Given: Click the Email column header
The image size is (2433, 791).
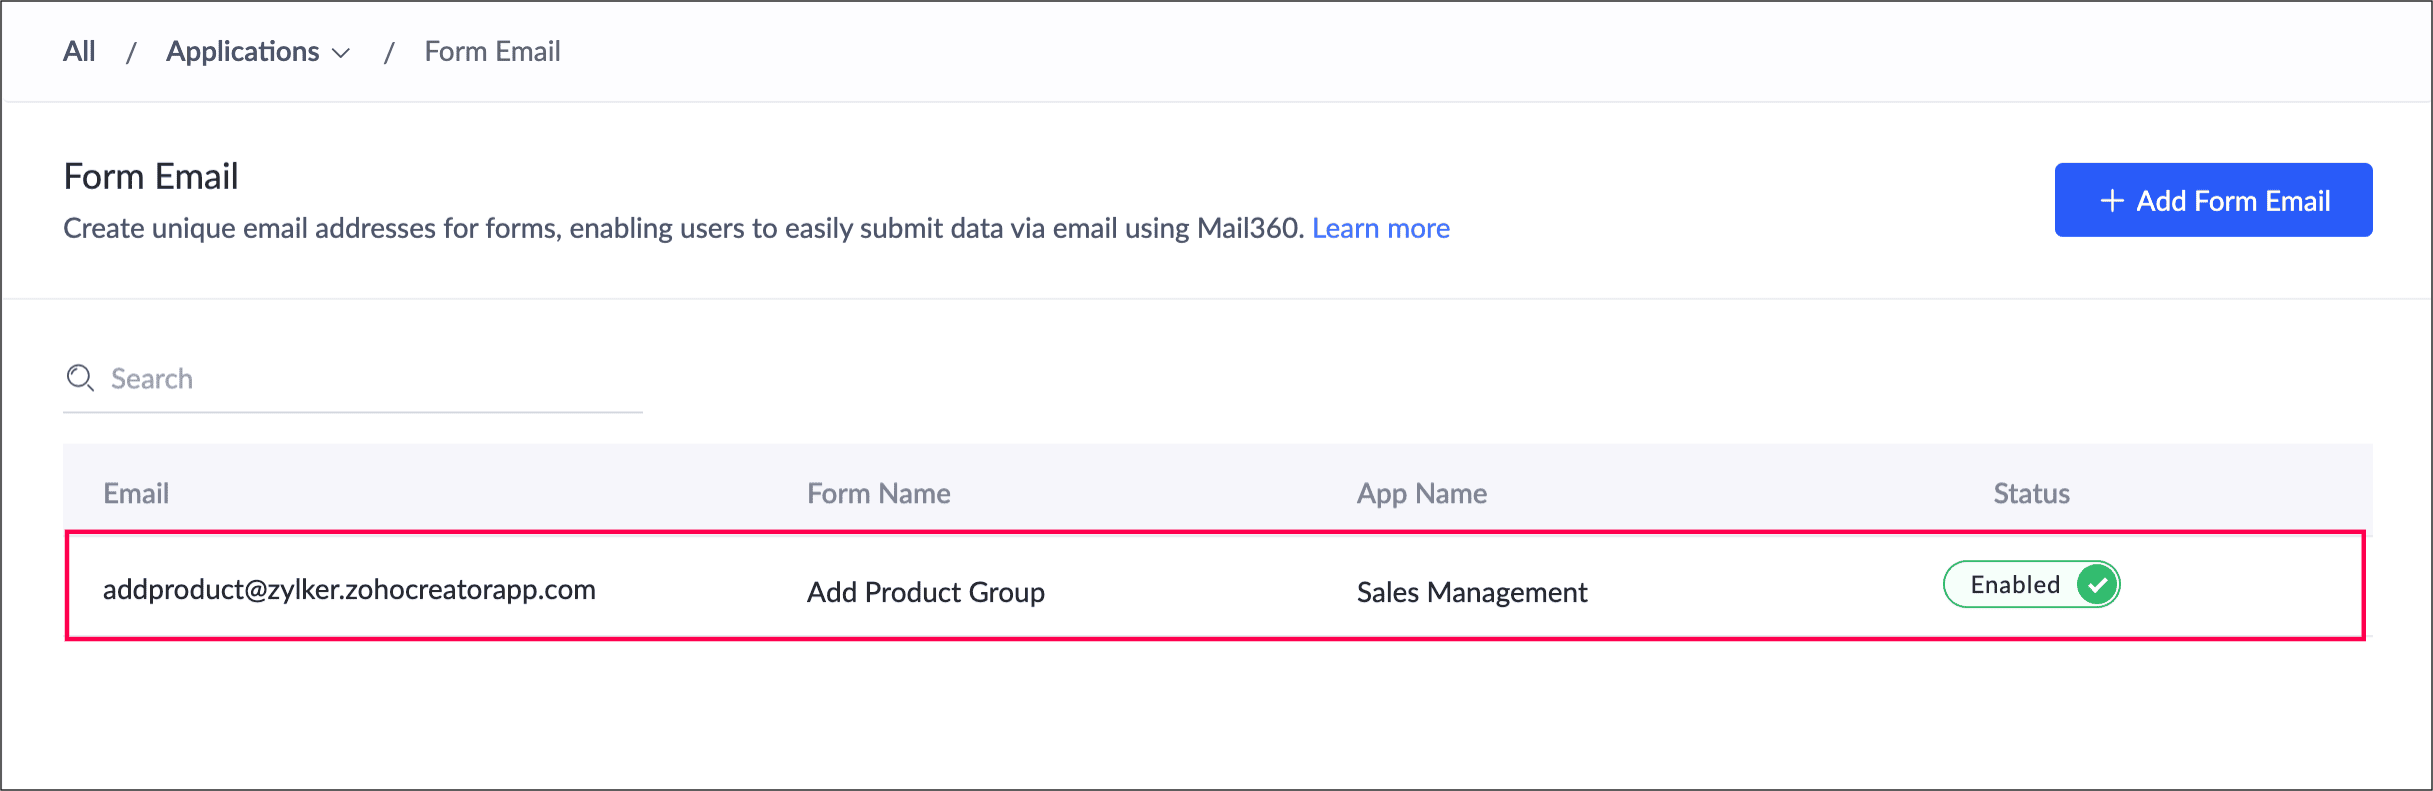Looking at the screenshot, I should (x=136, y=493).
